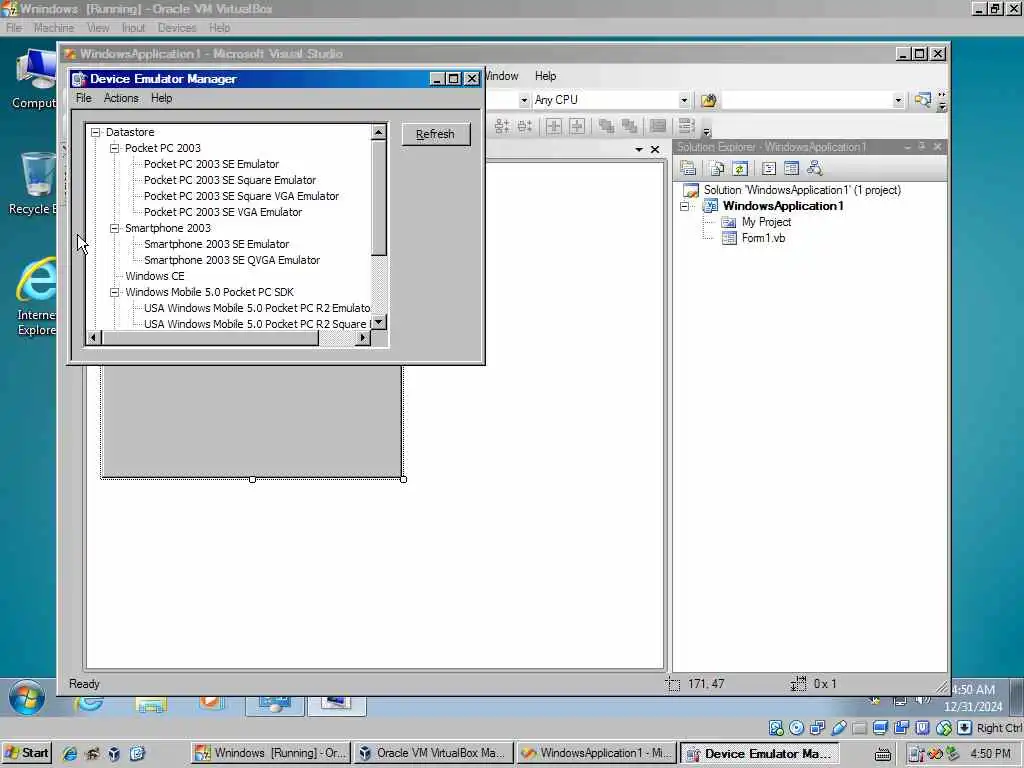Open the Find combo box dropdown arrow

tap(898, 100)
